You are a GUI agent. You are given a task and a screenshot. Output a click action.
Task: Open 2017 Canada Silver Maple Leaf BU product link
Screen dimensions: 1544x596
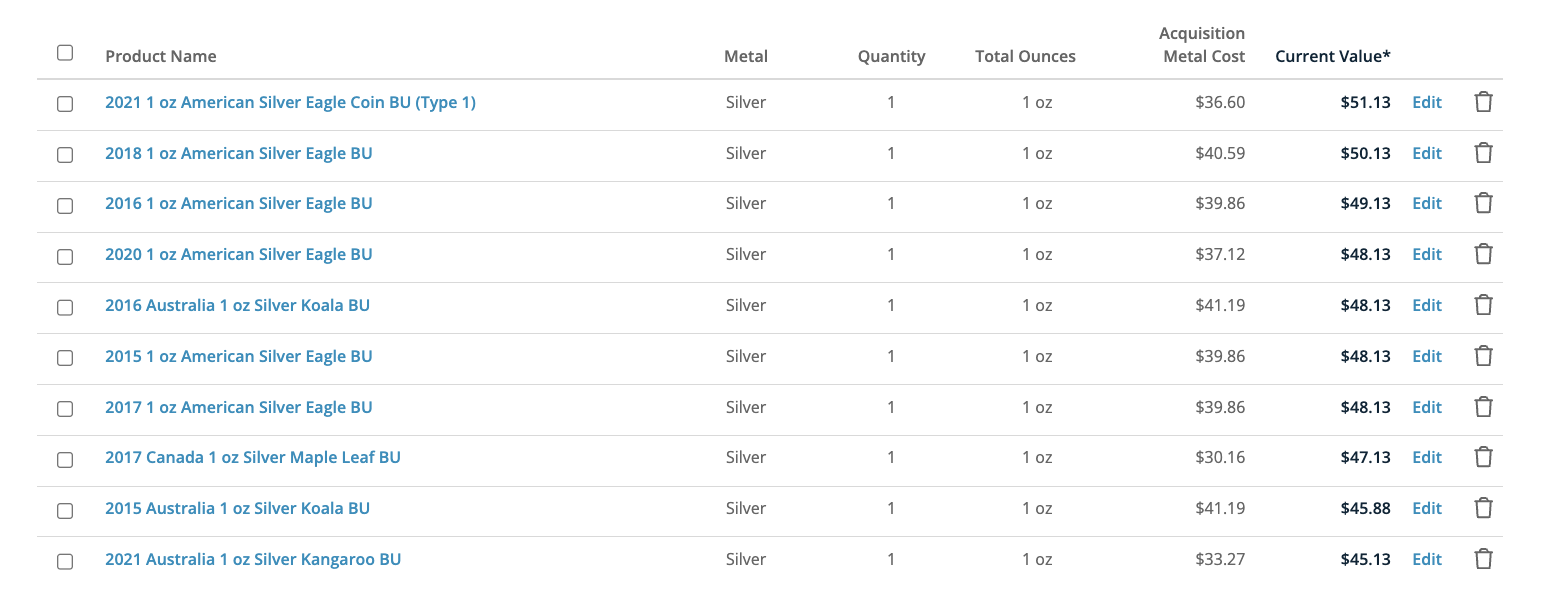[x=253, y=457]
